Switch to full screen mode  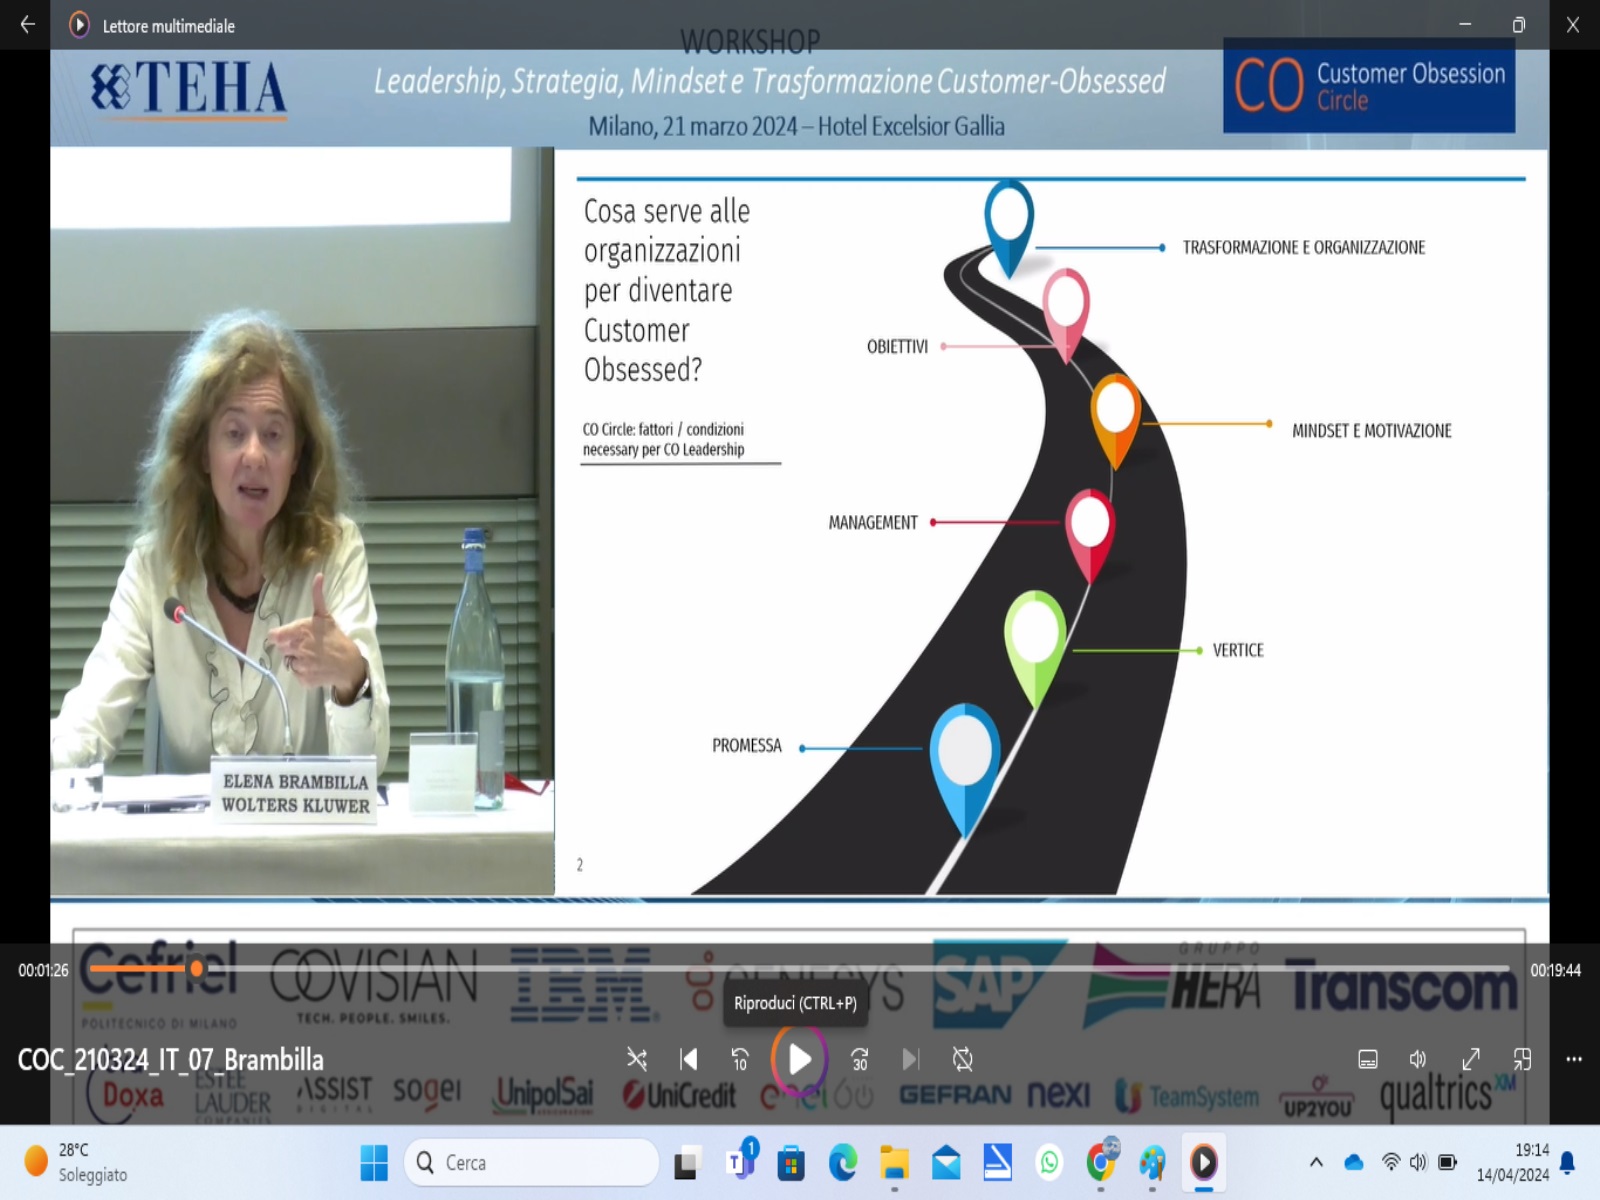[1471, 1059]
